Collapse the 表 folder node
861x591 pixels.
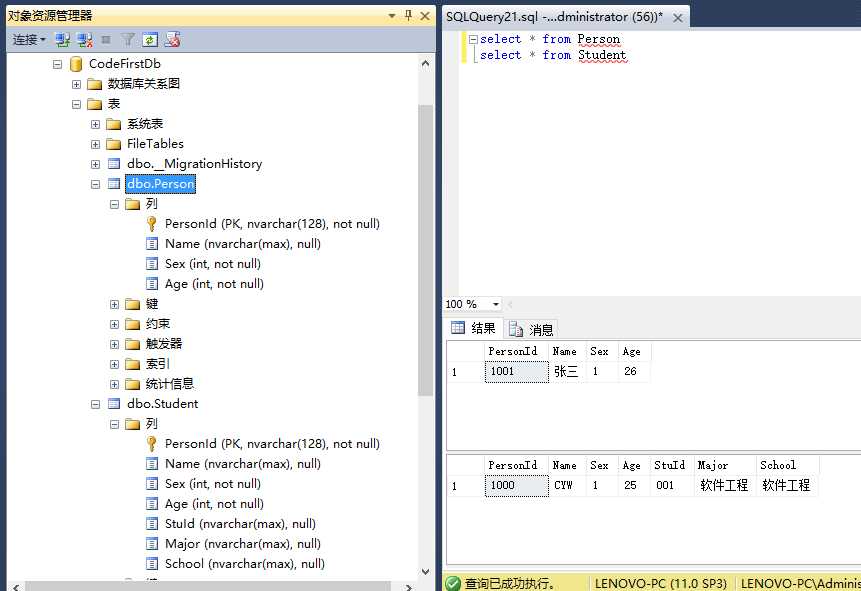click(x=76, y=104)
